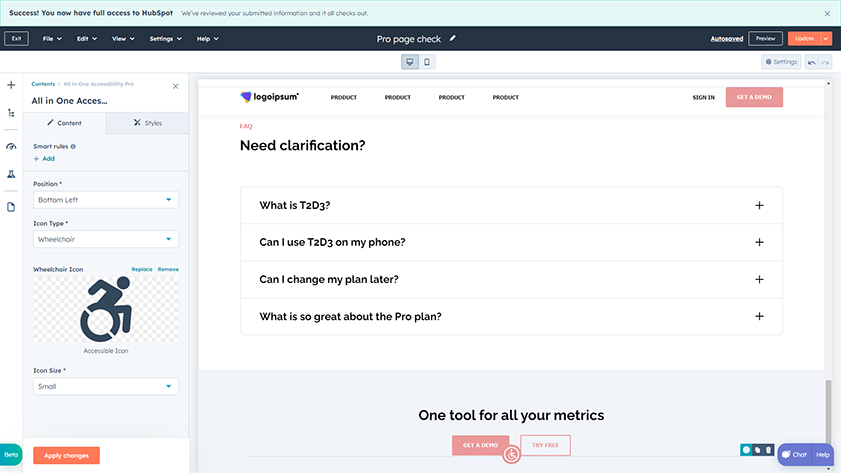Open the Contents tree icon in sidebar
Viewport: 841px width, 473px height.
pyautogui.click(x=11, y=113)
